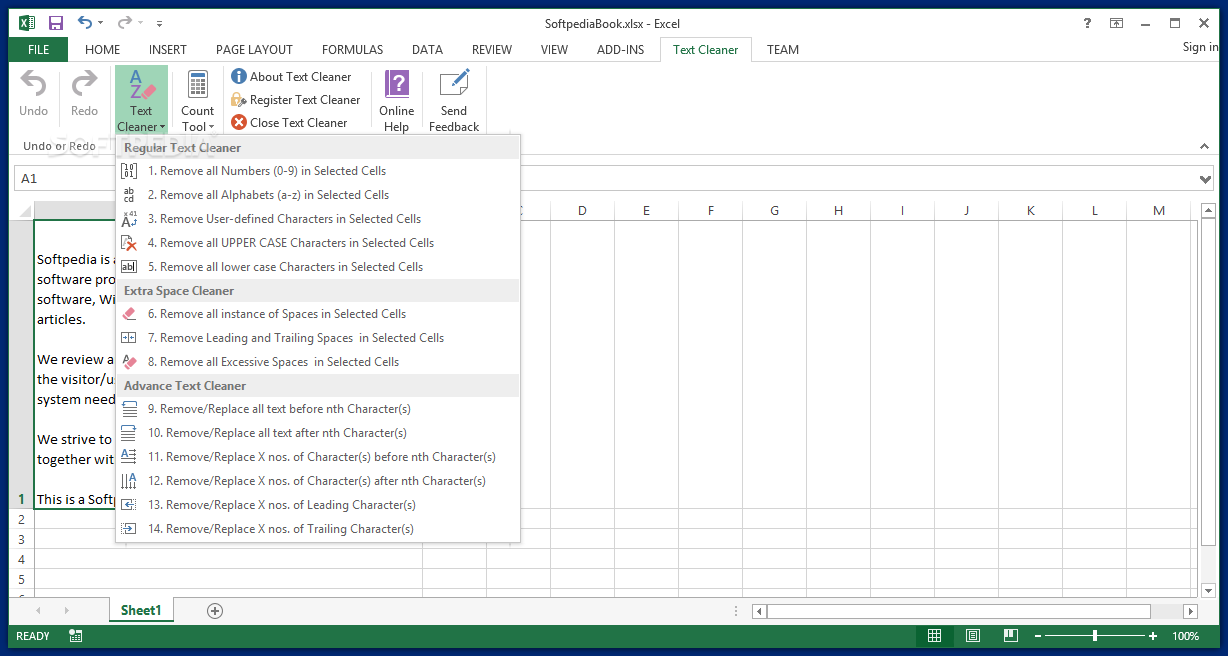Select the Sheet1 worksheet tab
Screen dimensions: 1228x656
141,610
